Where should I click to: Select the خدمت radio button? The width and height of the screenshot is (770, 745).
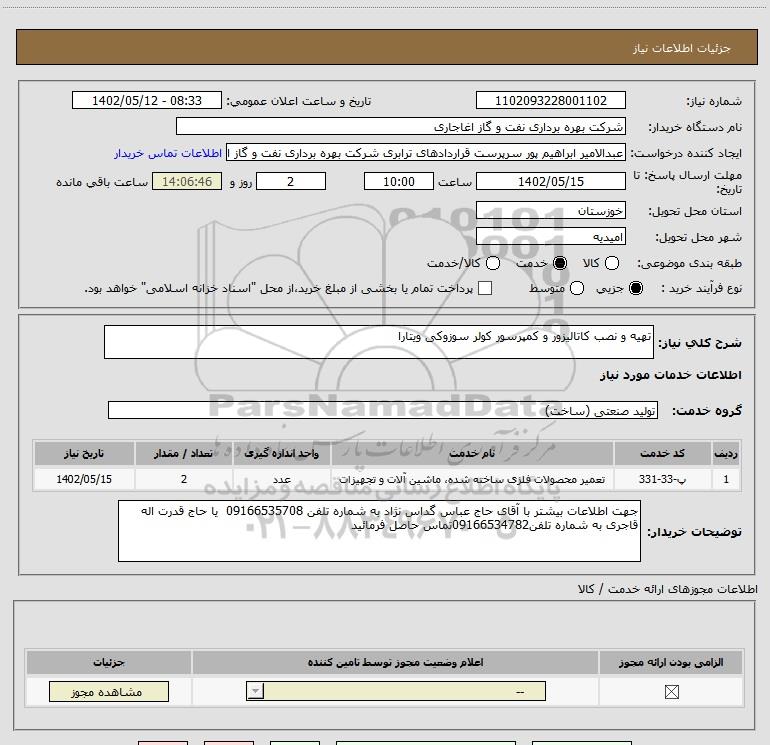559,263
